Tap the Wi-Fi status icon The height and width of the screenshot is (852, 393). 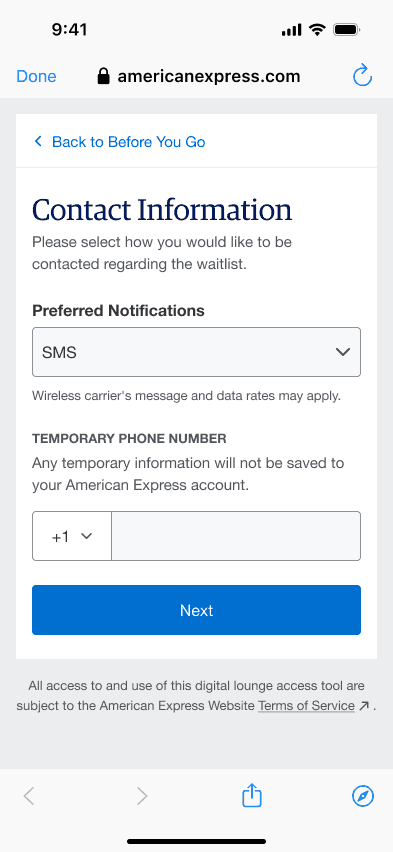click(x=317, y=29)
